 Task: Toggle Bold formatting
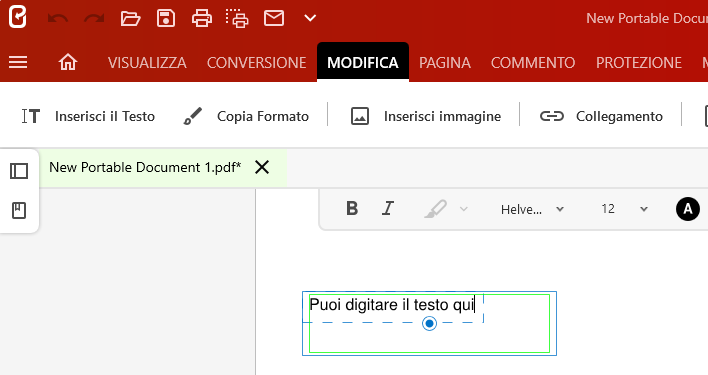tap(352, 208)
